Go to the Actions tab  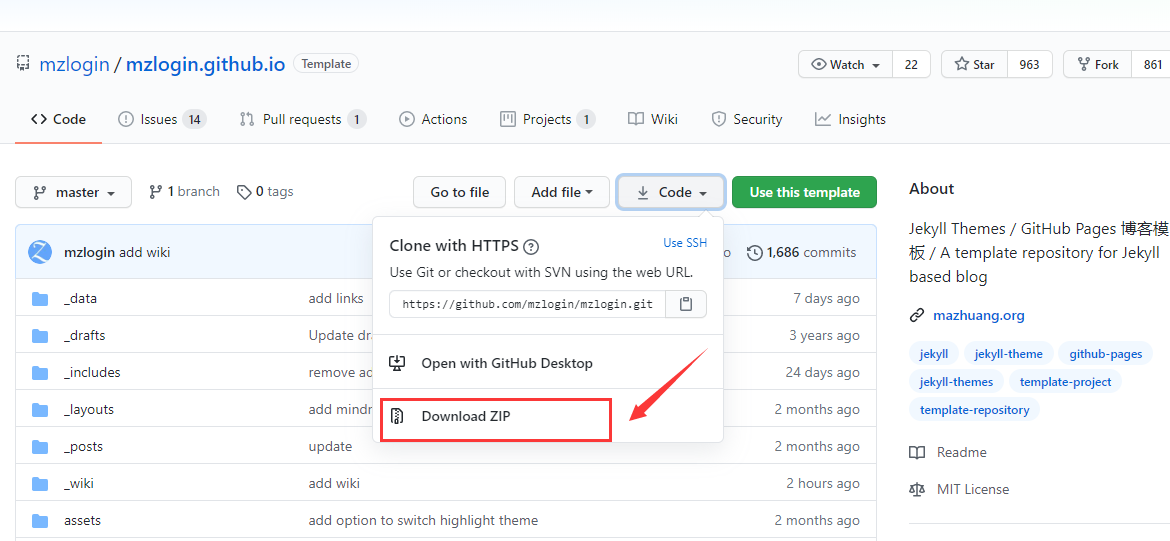click(434, 119)
